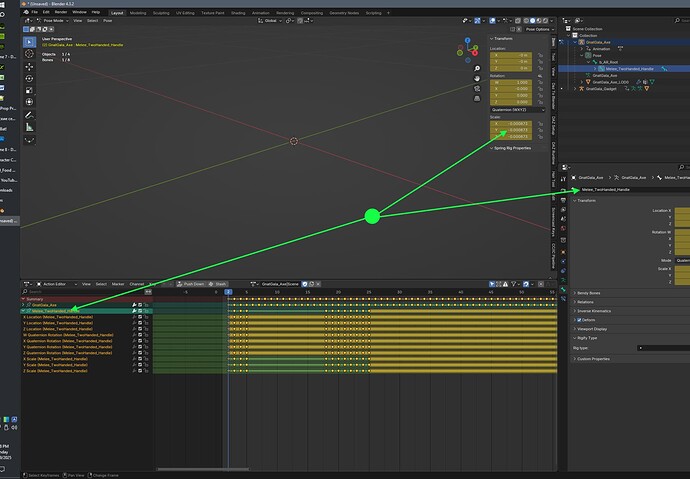Click the Push Down button
This screenshot has height=479, width=690.
(x=191, y=284)
